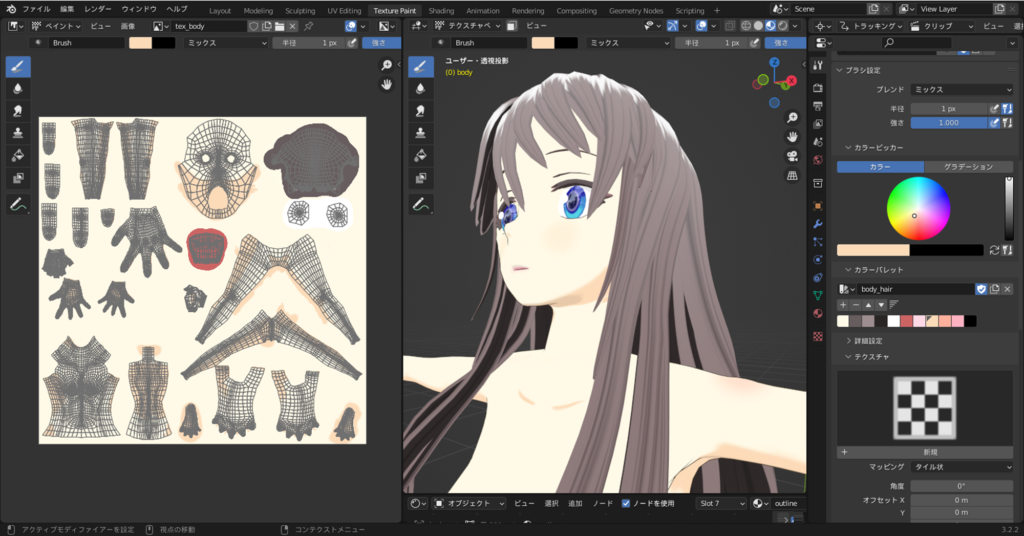Open the Output properties tab
The width and height of the screenshot is (1024, 536).
[818, 106]
